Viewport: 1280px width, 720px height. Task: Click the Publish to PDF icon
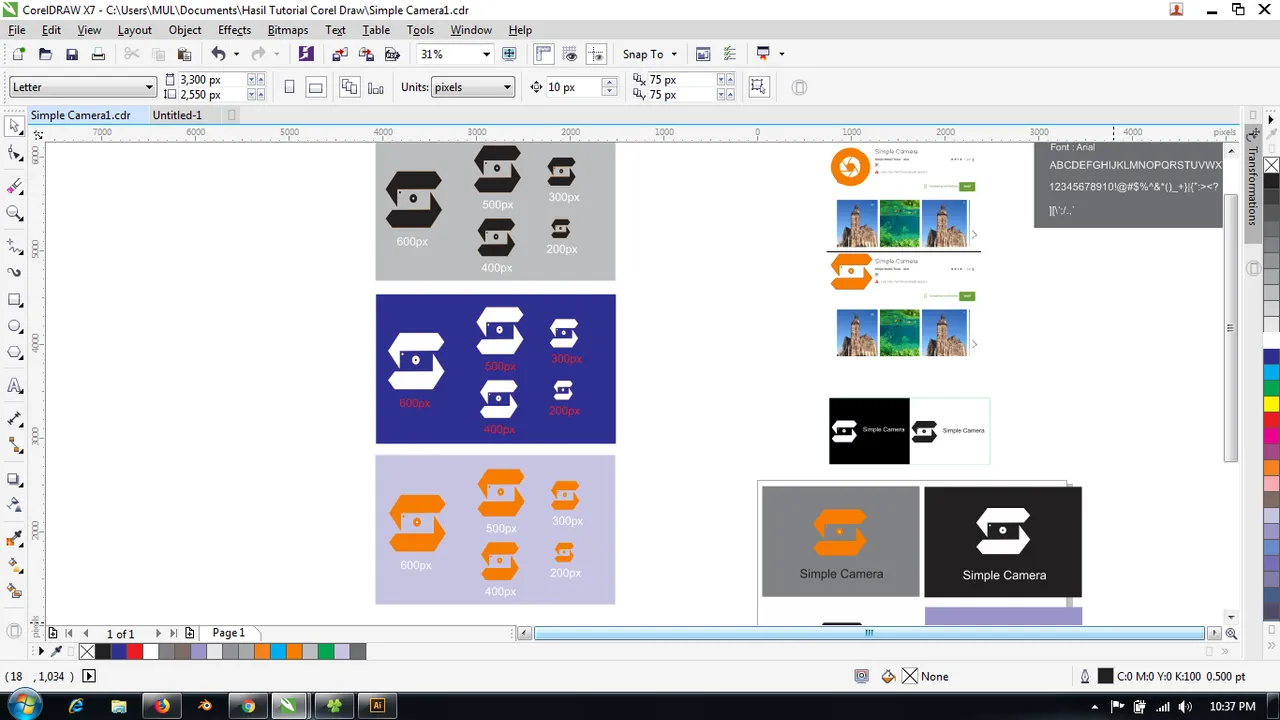392,54
